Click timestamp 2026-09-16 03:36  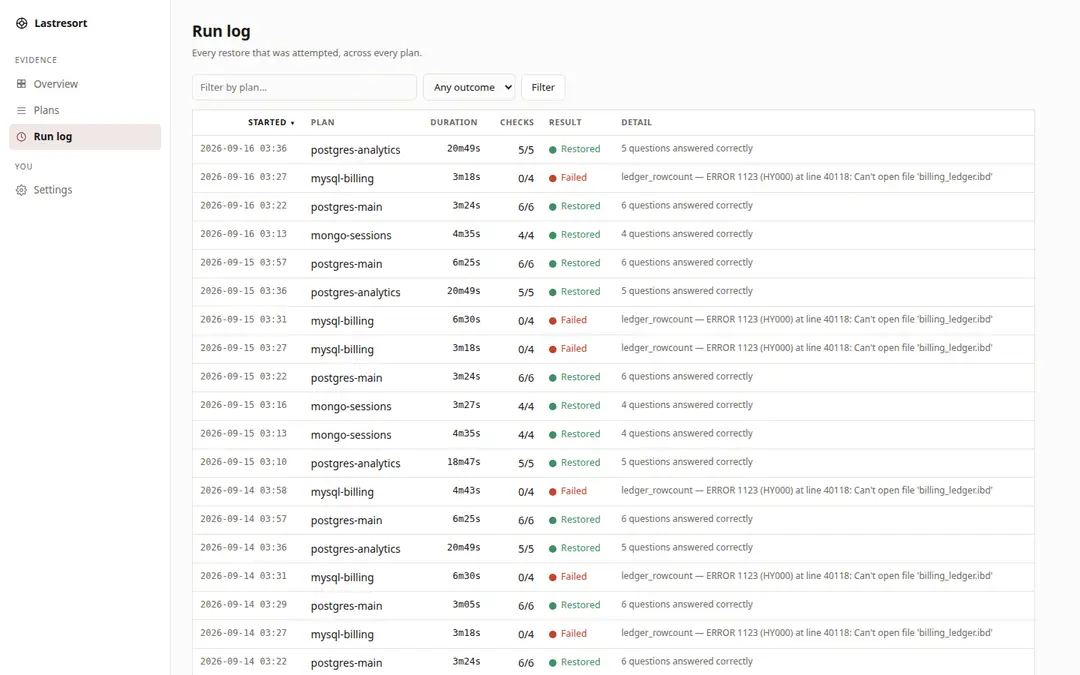point(243,149)
